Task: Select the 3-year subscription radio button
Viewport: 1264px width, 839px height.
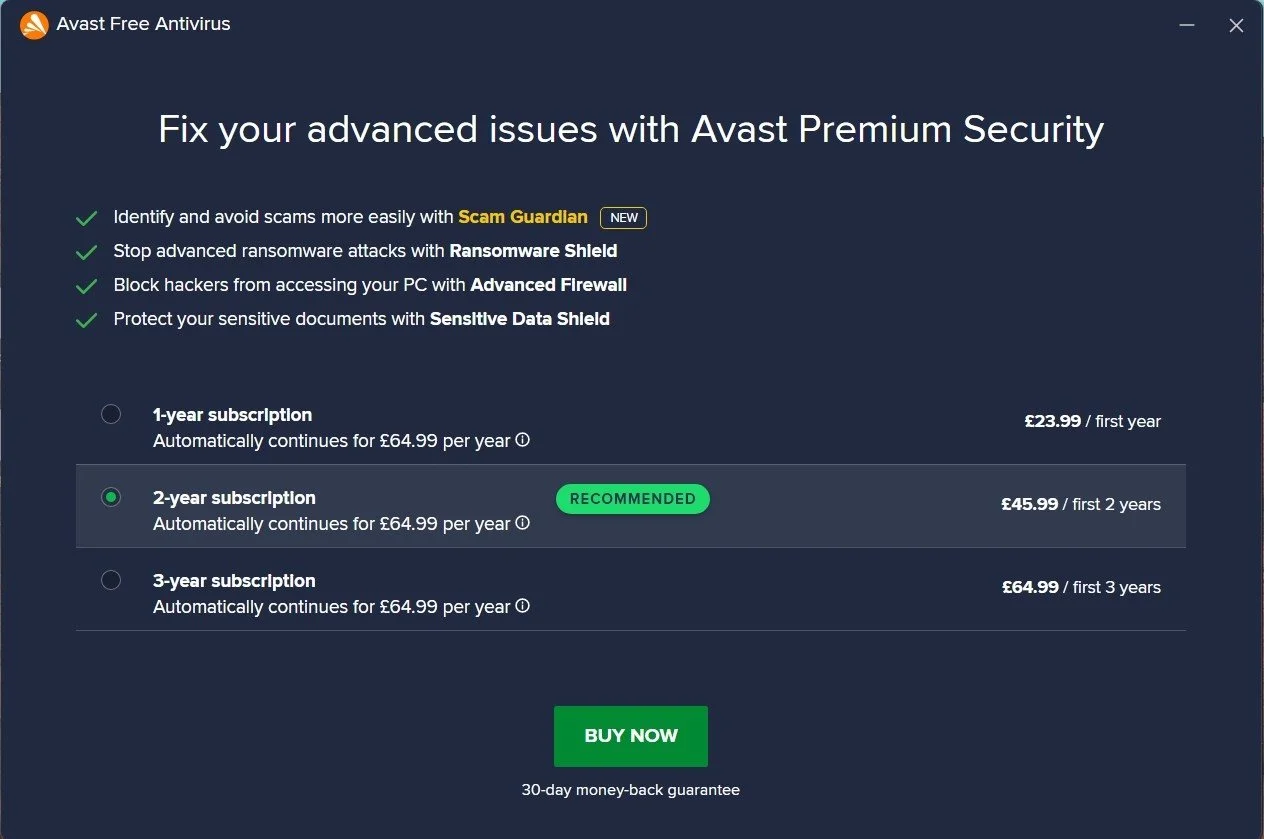Action: pos(111,580)
